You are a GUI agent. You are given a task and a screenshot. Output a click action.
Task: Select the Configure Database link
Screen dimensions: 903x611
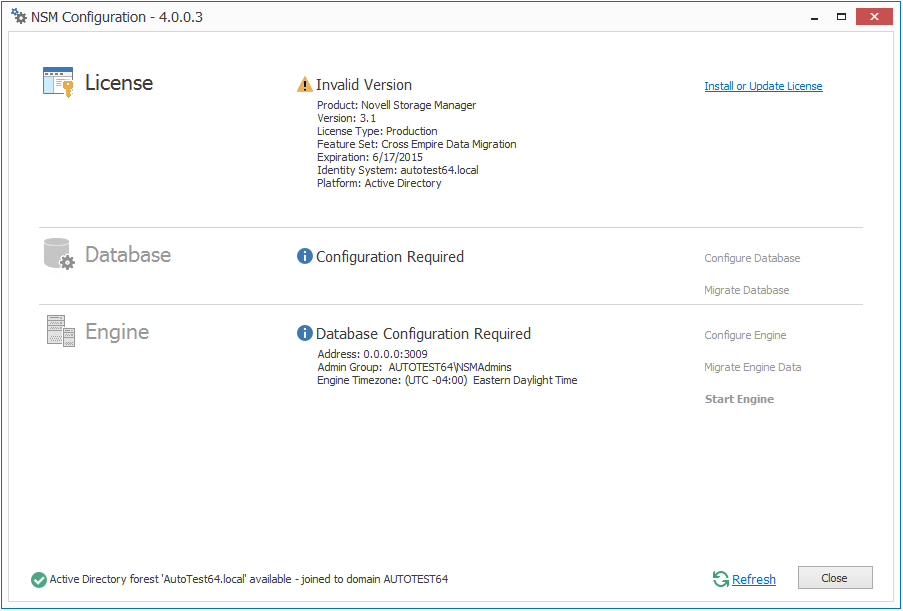pyautogui.click(x=752, y=258)
